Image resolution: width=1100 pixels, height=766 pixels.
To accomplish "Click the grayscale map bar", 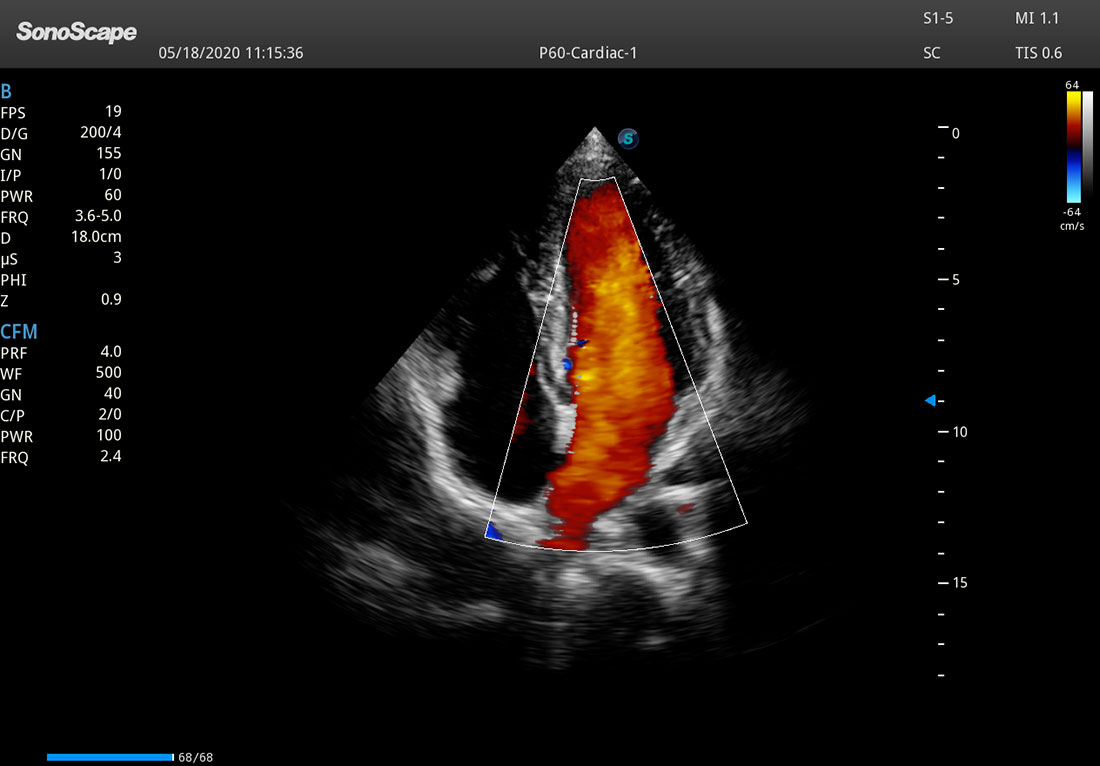I will 1088,147.
